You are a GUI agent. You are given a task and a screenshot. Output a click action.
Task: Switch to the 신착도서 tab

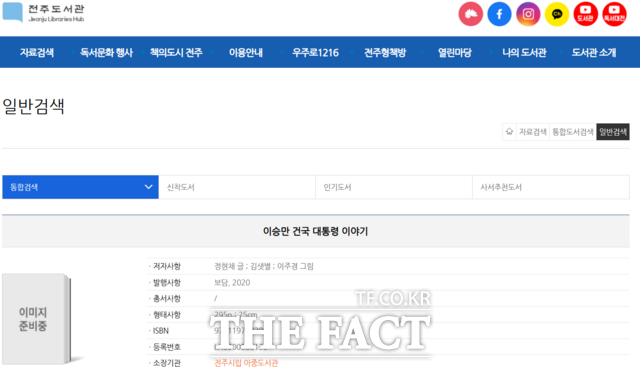pos(237,187)
